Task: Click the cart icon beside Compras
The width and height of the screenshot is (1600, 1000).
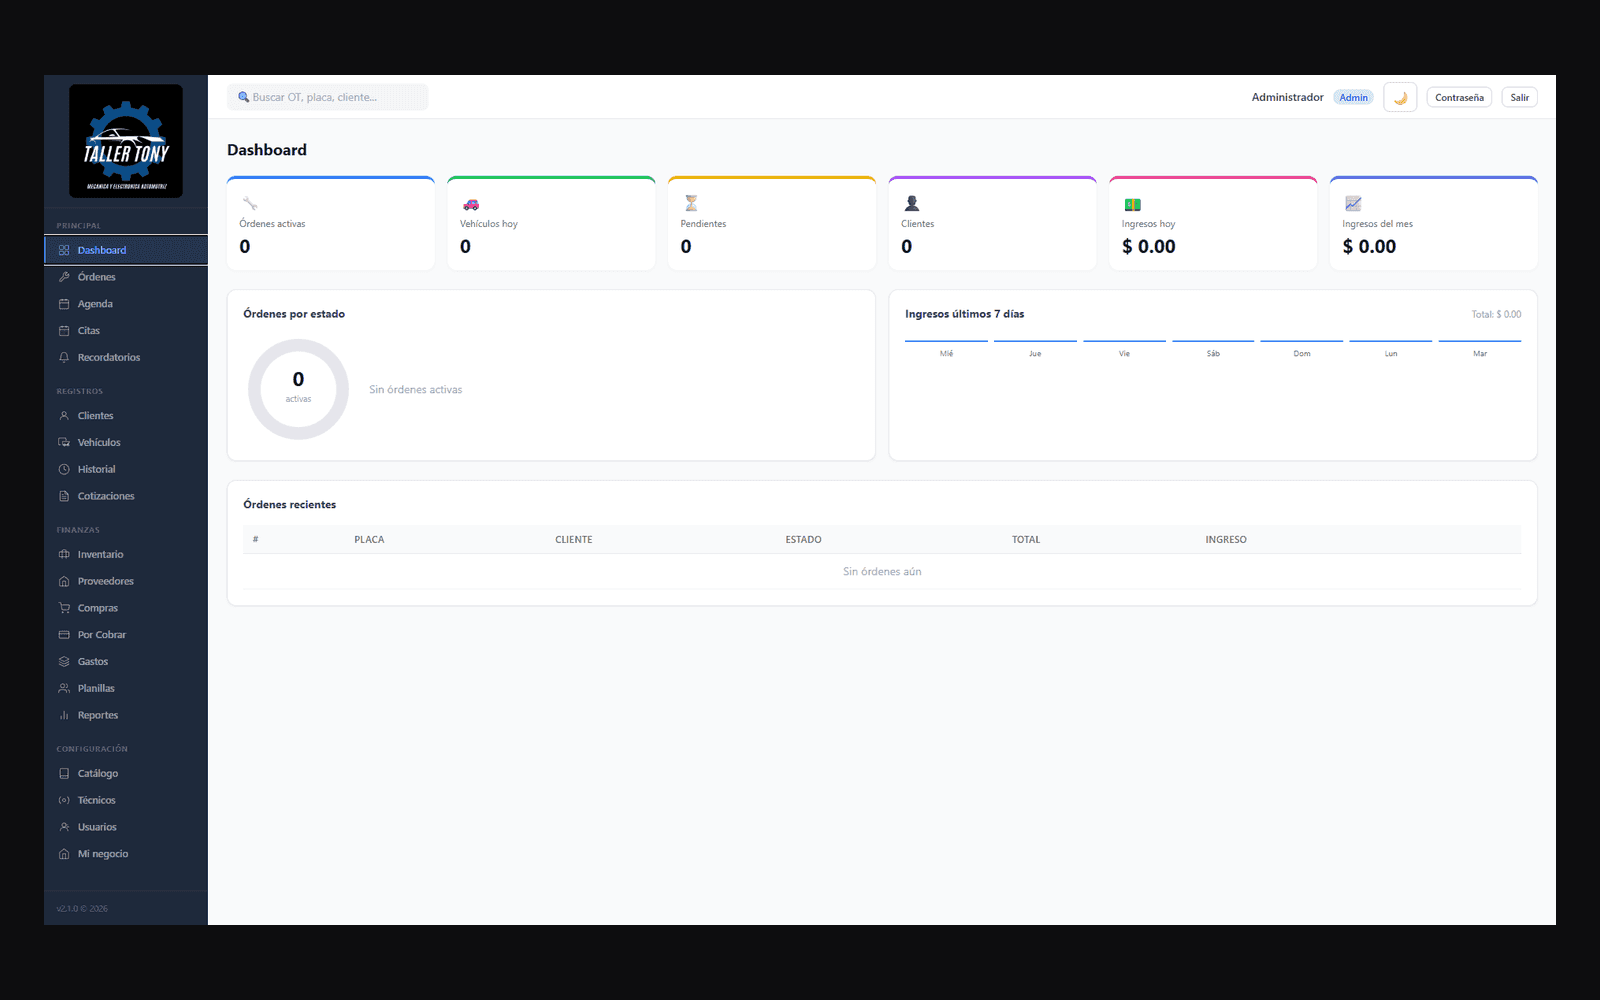Action: click(64, 608)
